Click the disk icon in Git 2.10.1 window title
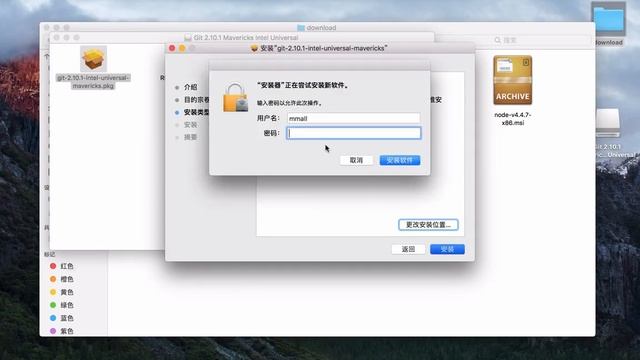This screenshot has height=360, width=640. (188, 38)
